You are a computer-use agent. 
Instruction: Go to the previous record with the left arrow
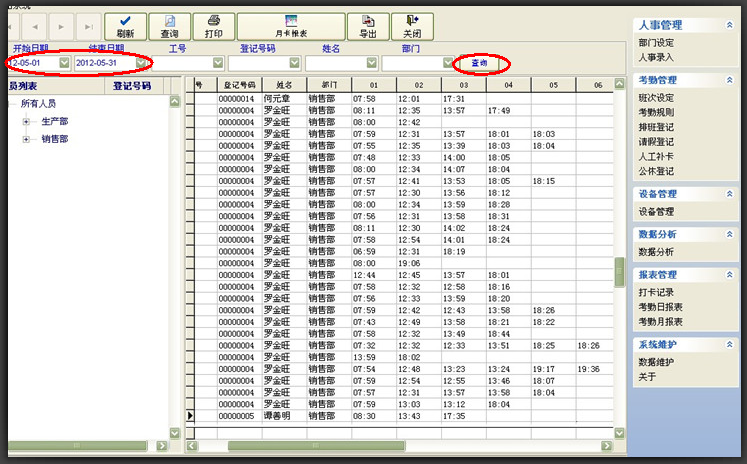[x=34, y=27]
